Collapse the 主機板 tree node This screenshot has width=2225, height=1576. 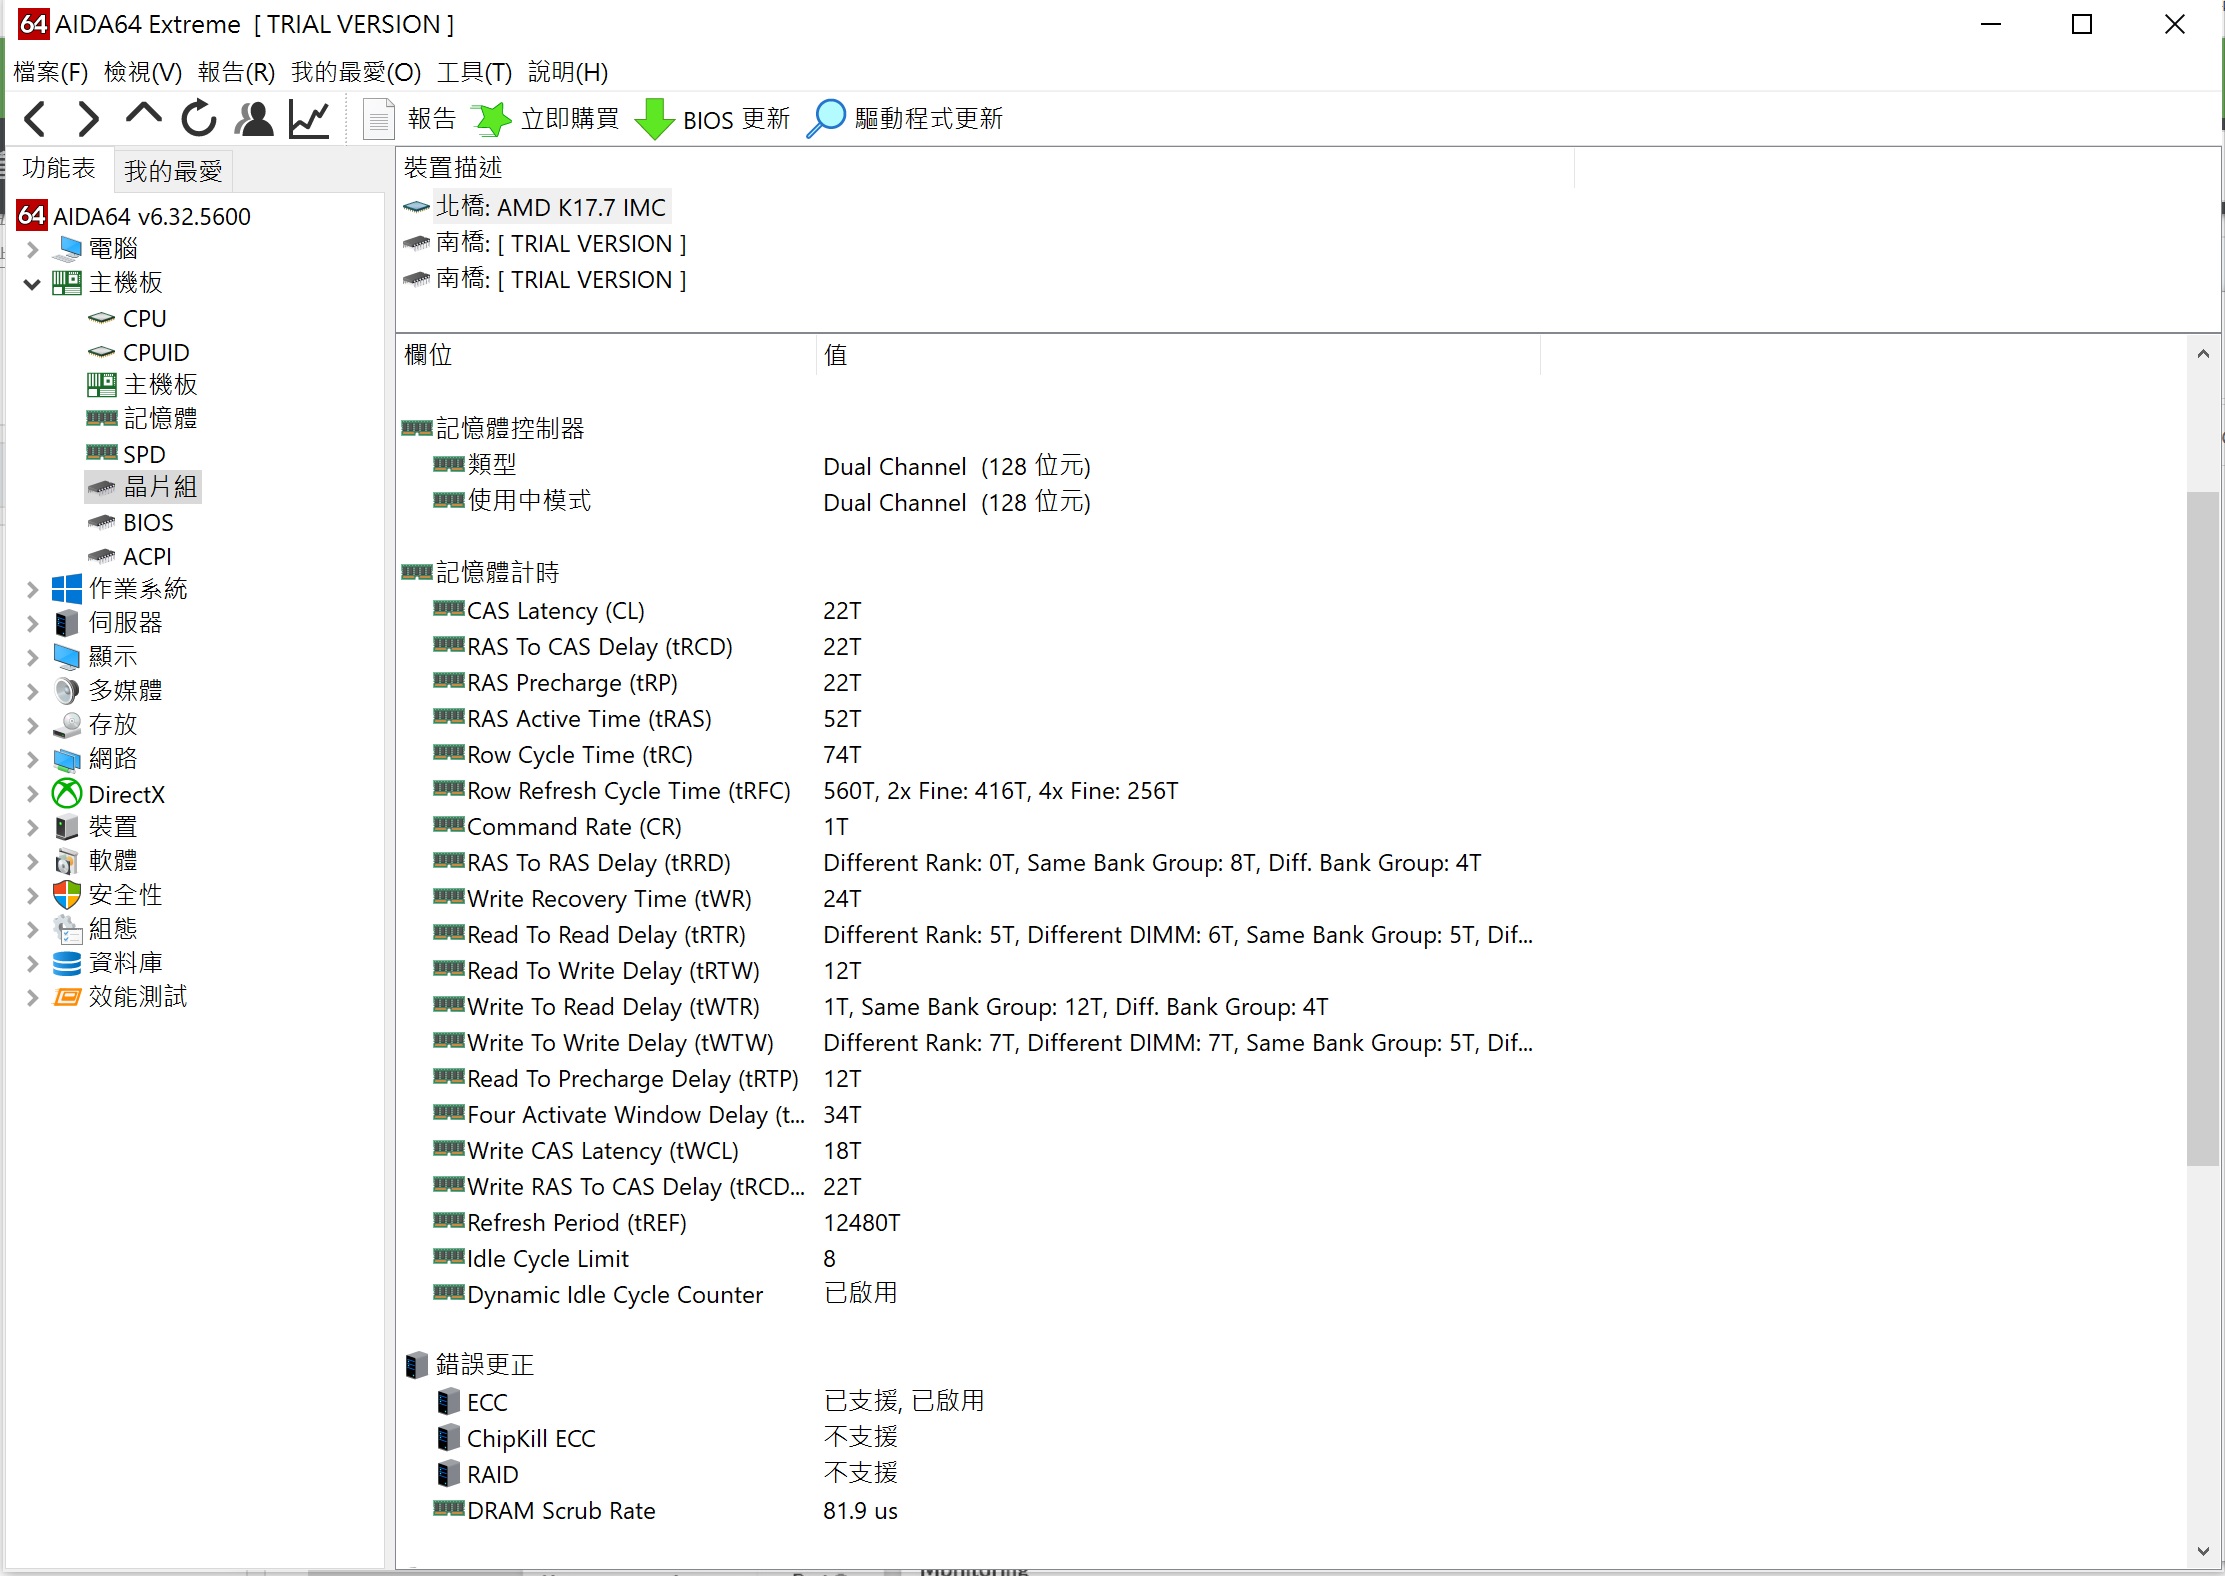click(x=32, y=283)
